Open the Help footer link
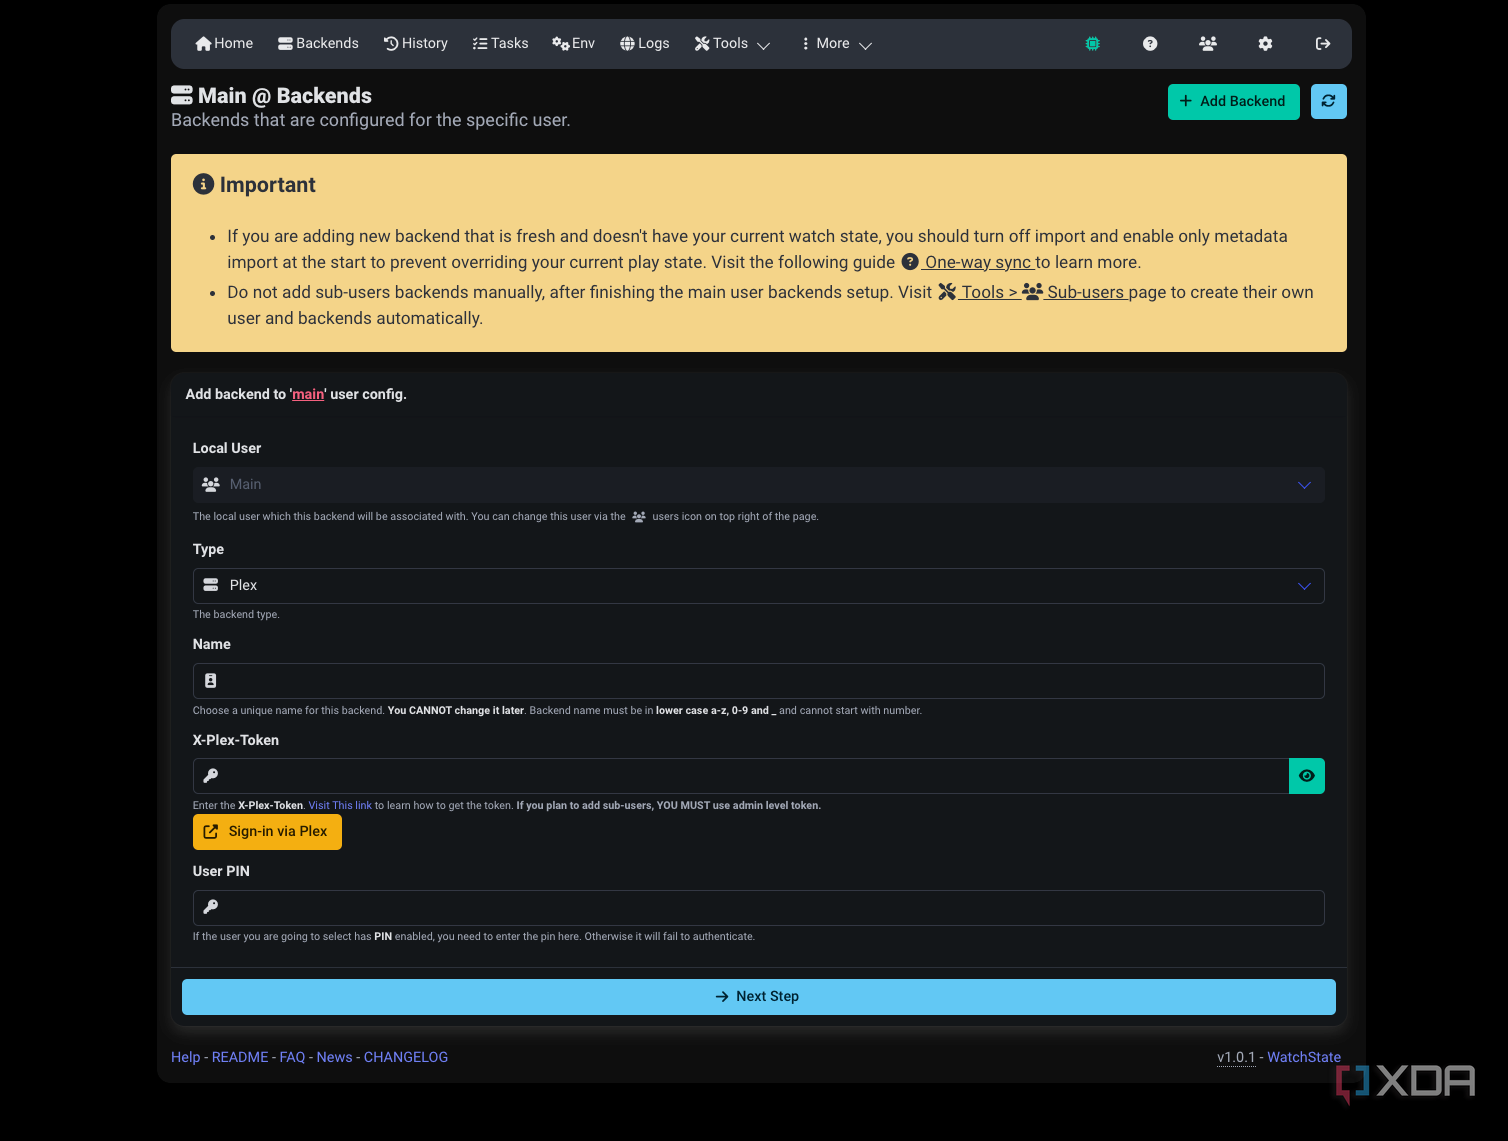Viewport: 1508px width, 1141px height. point(186,1057)
